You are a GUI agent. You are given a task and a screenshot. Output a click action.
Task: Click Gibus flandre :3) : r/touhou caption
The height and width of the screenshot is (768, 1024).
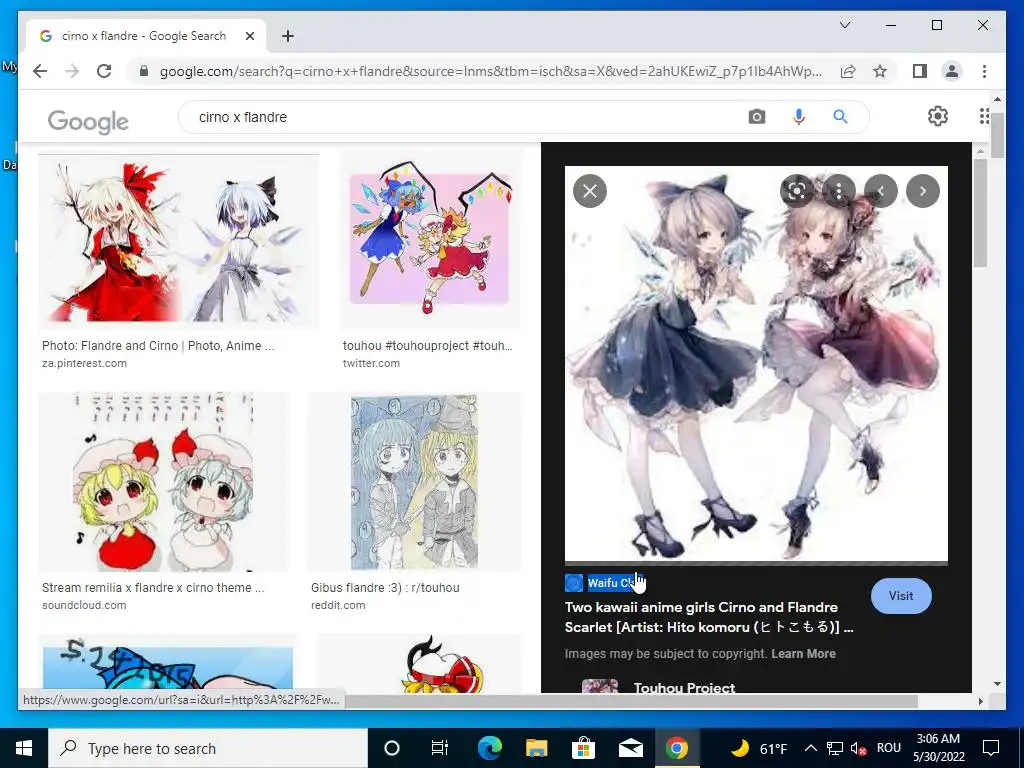click(385, 587)
